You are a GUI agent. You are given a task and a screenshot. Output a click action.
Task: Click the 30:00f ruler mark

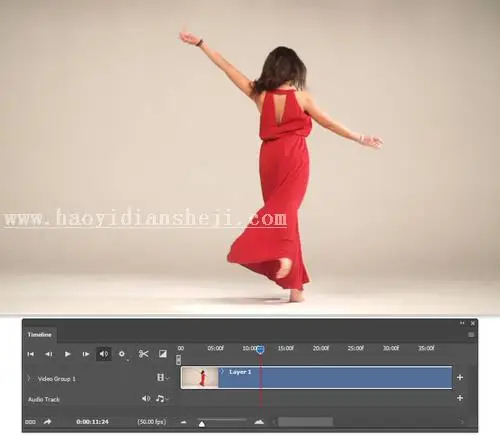(x=391, y=348)
